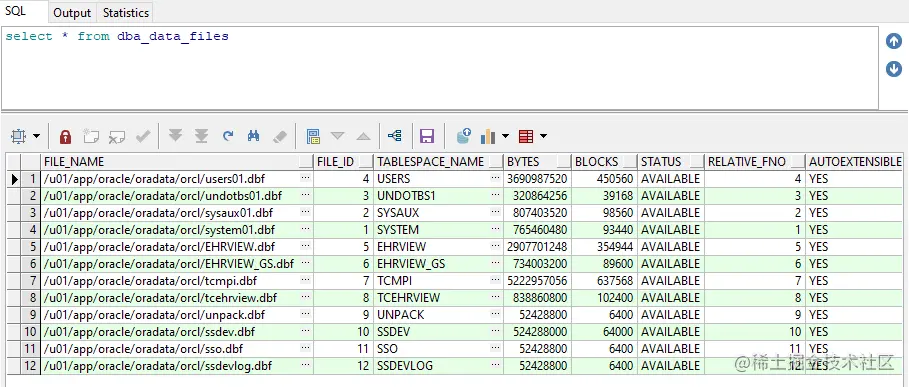Open the selection mode dropdown arrow
This screenshot has width=909, height=387.
37,137
